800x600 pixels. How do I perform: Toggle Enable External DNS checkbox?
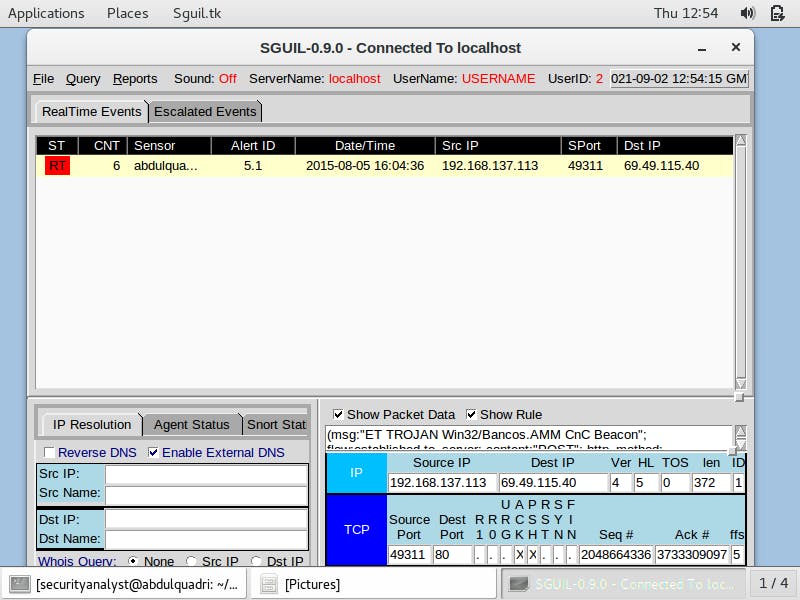tap(153, 453)
